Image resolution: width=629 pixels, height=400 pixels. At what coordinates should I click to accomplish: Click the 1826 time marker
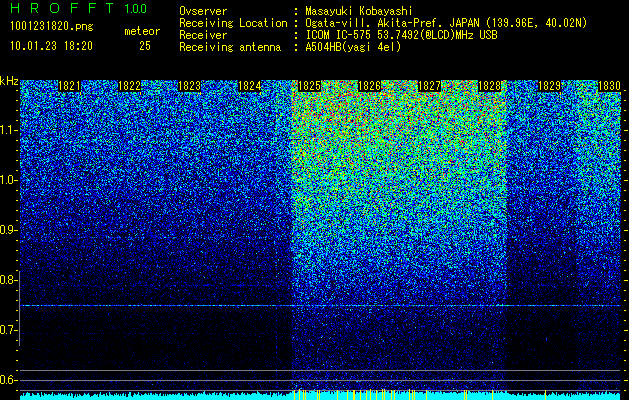point(369,86)
